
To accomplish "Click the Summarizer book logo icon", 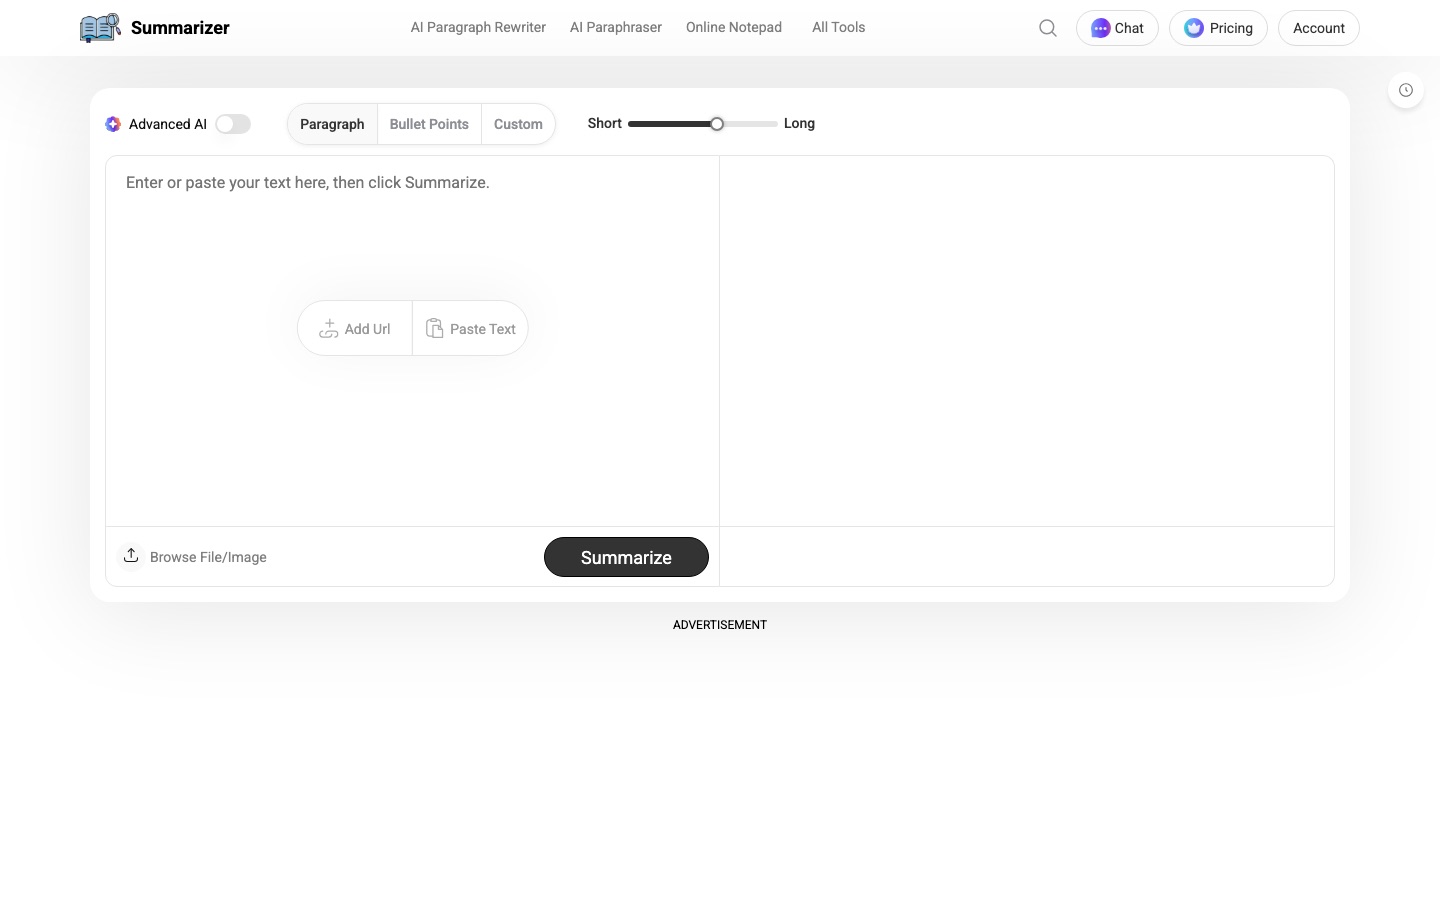I will [100, 28].
